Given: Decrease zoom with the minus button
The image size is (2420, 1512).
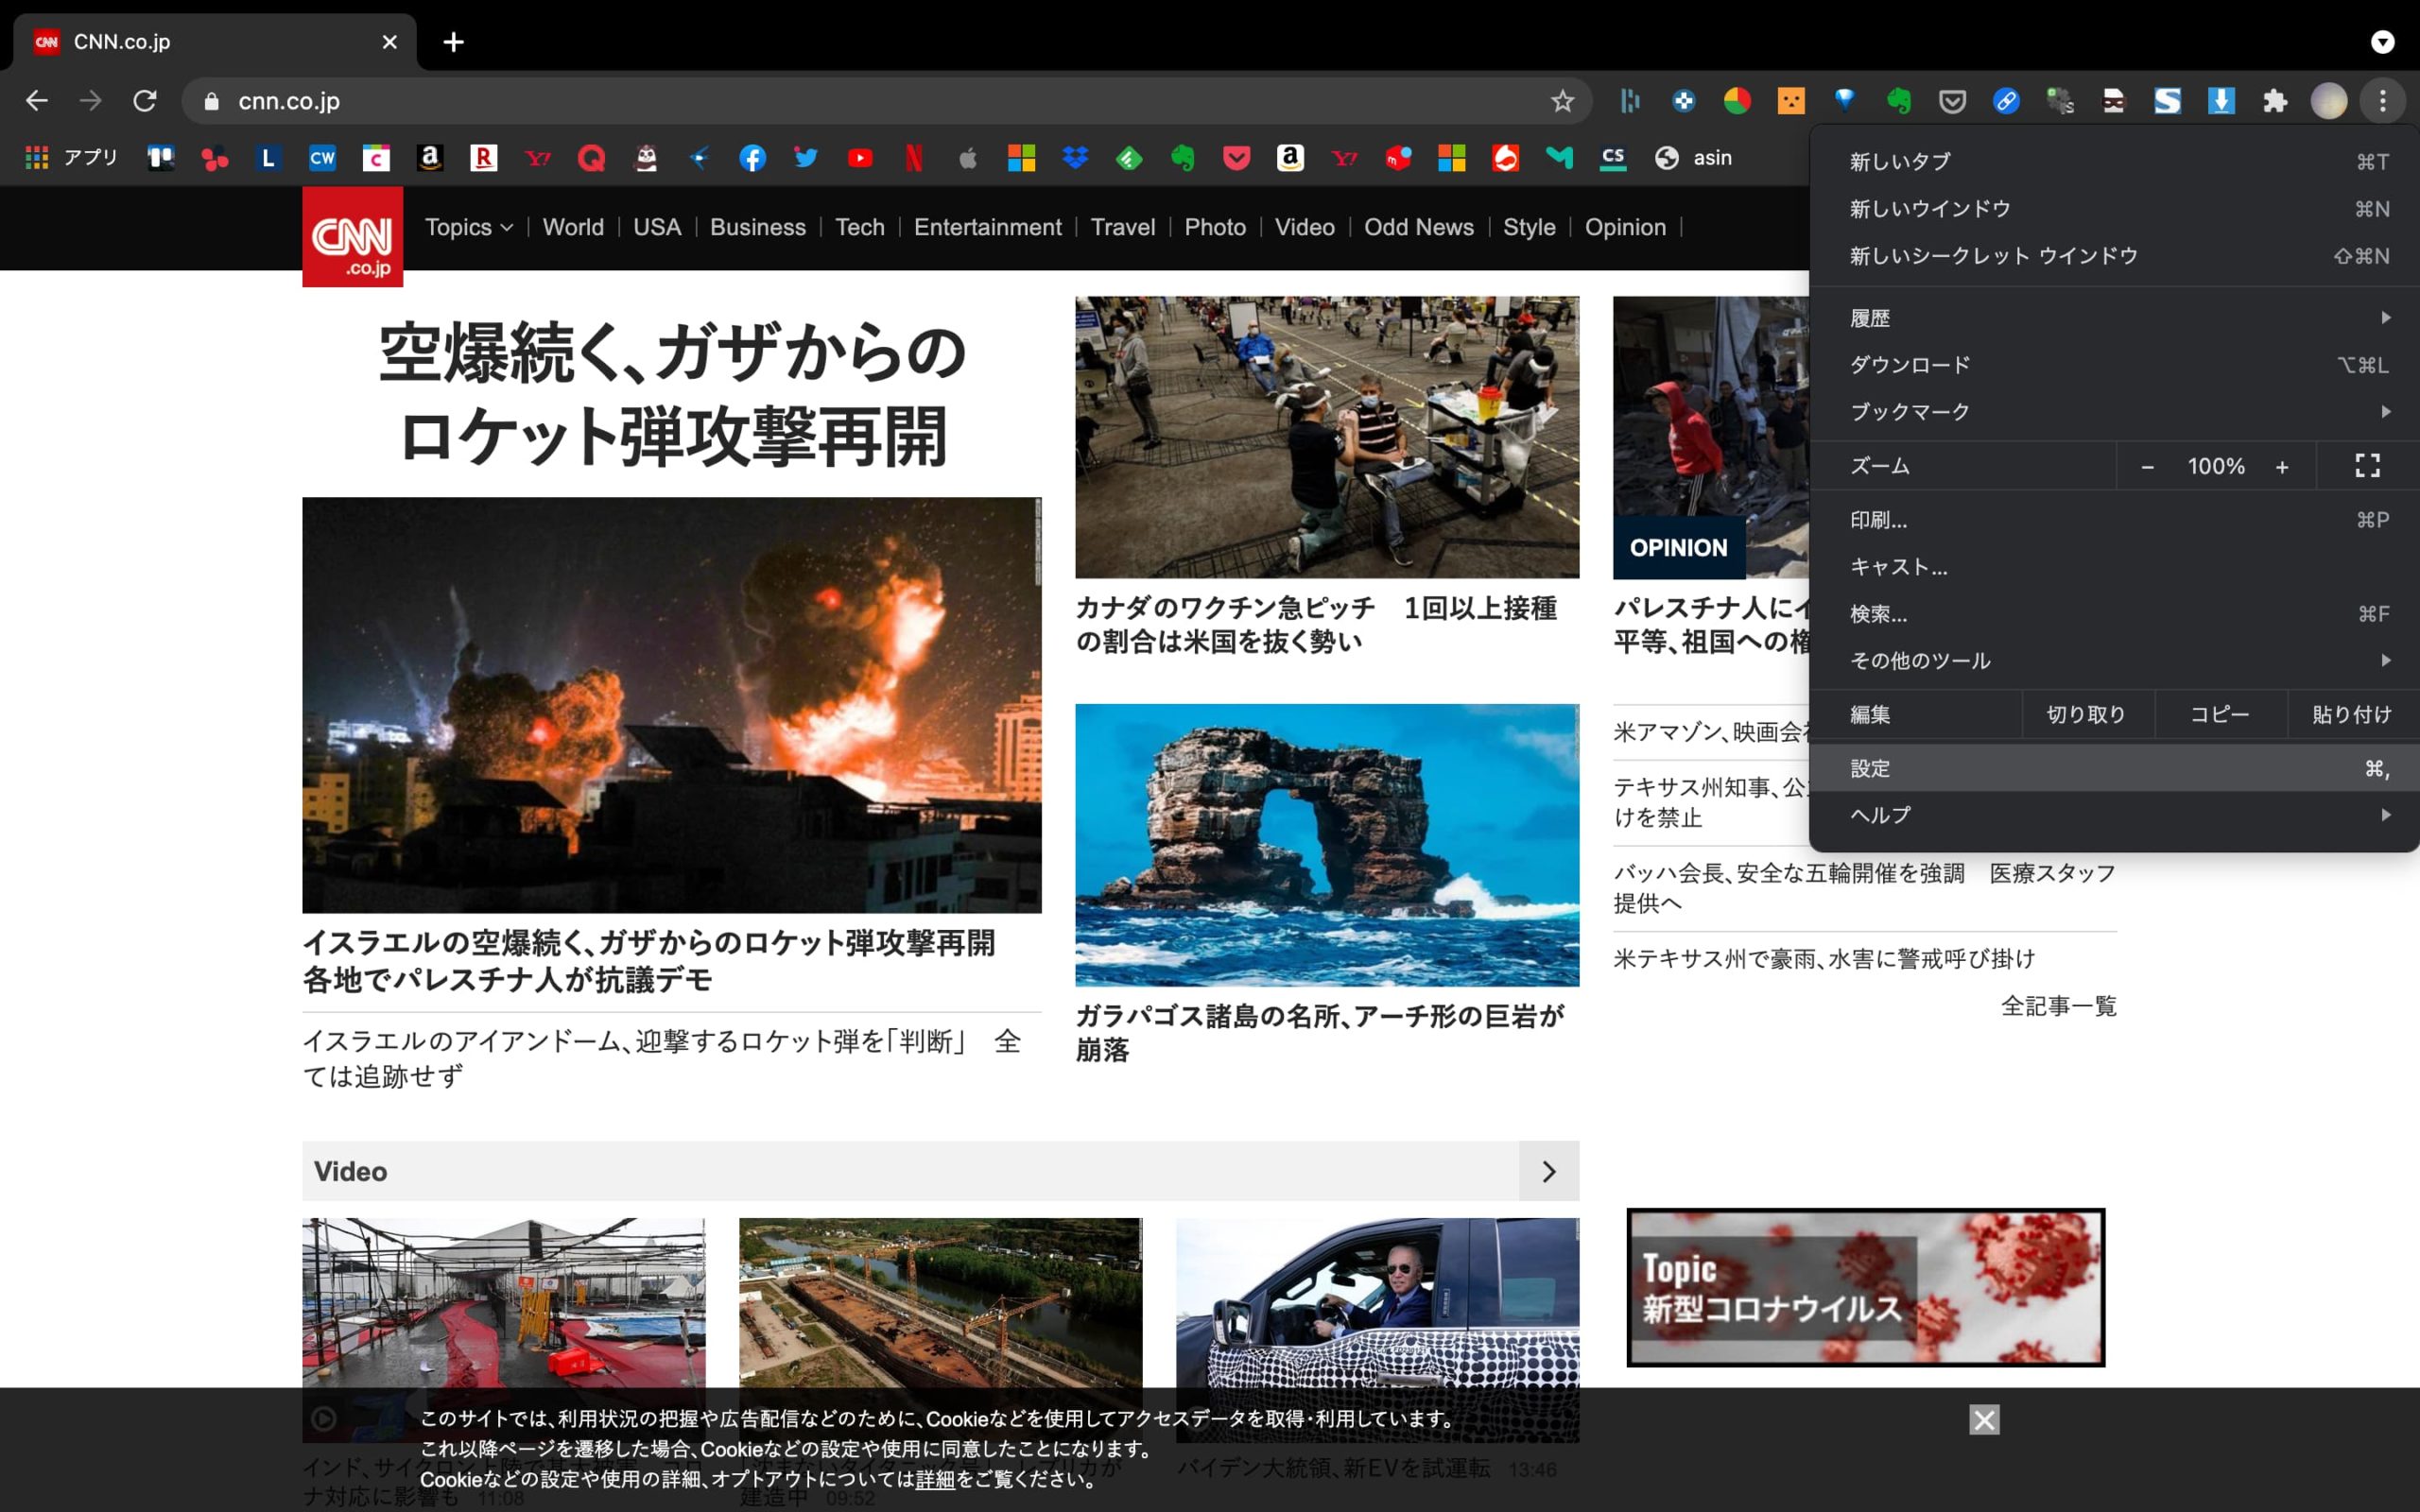Looking at the screenshot, I should [x=2147, y=467].
